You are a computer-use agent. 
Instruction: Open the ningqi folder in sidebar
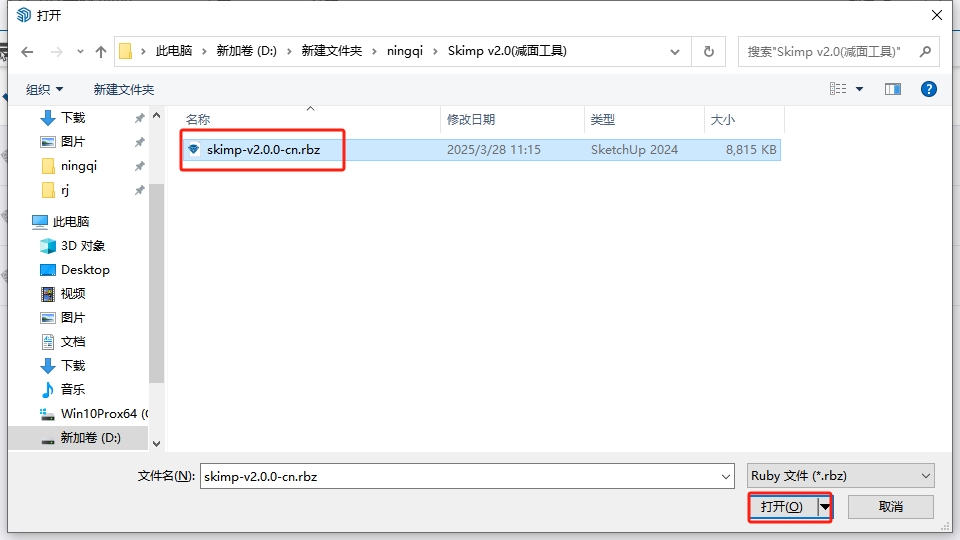[x=78, y=166]
